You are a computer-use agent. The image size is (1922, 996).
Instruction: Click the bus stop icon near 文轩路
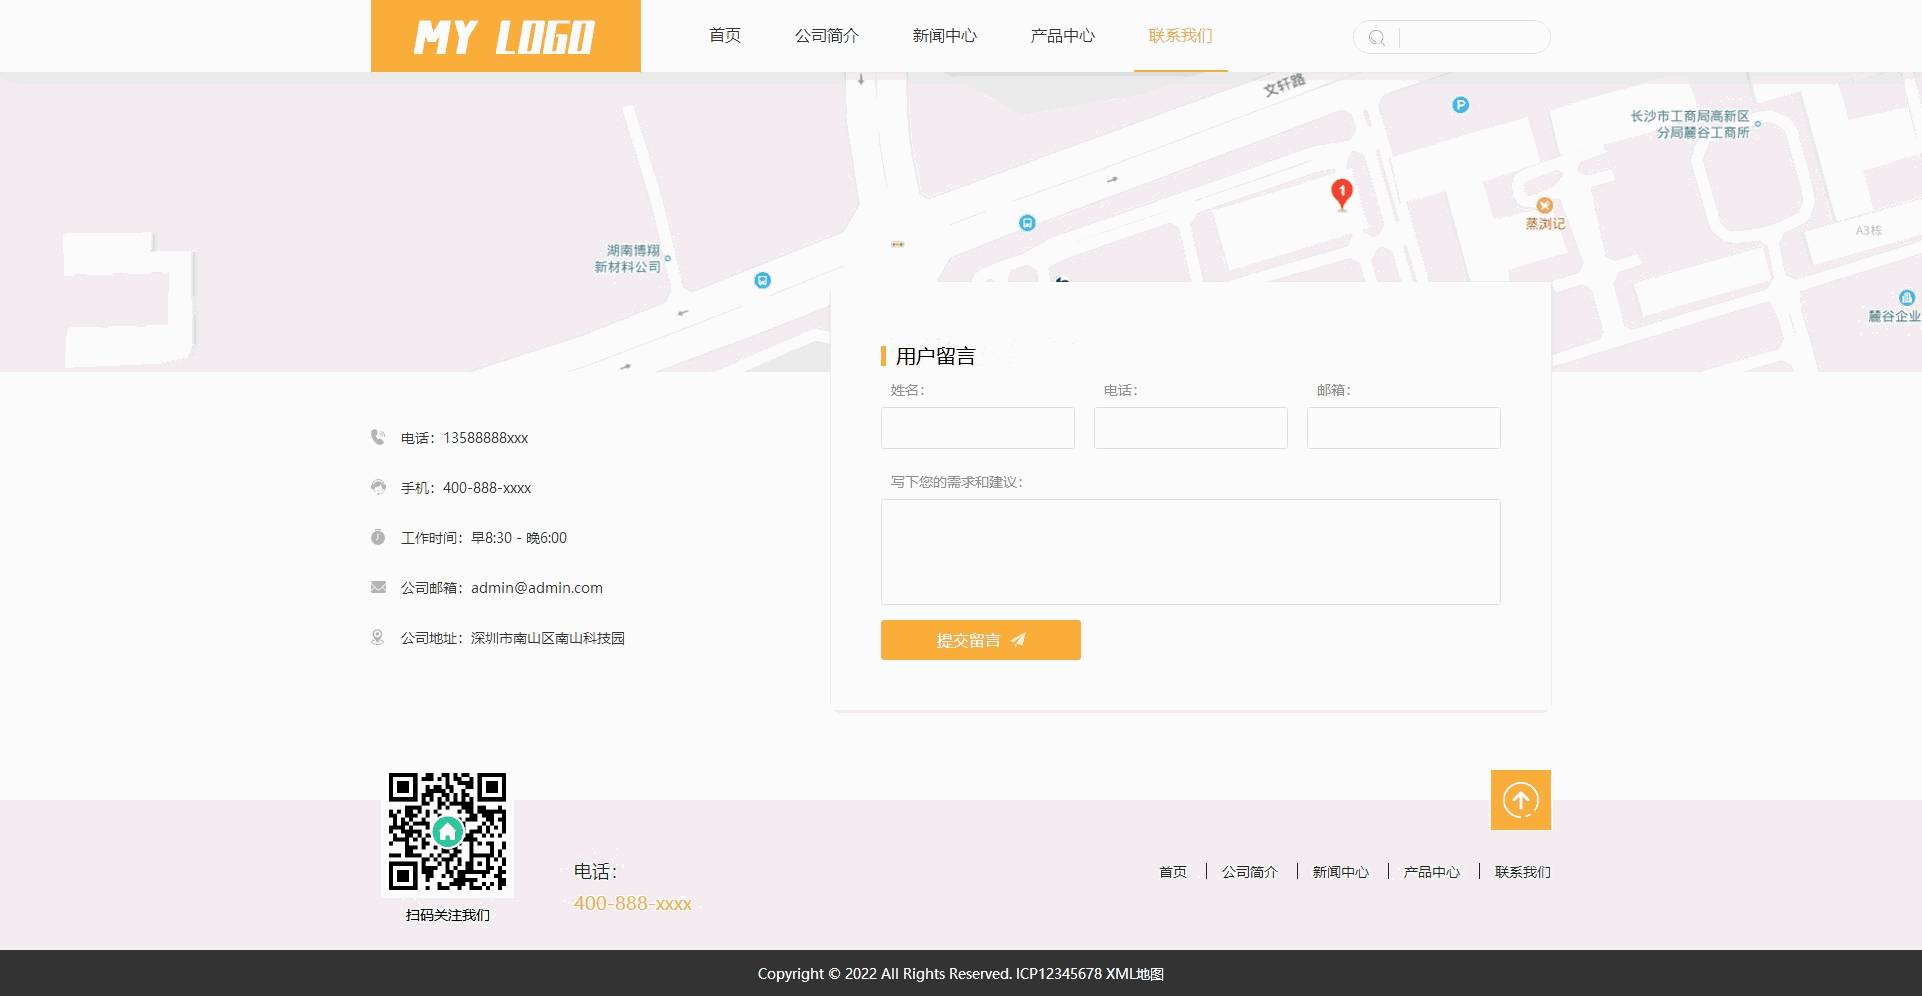(x=1027, y=223)
